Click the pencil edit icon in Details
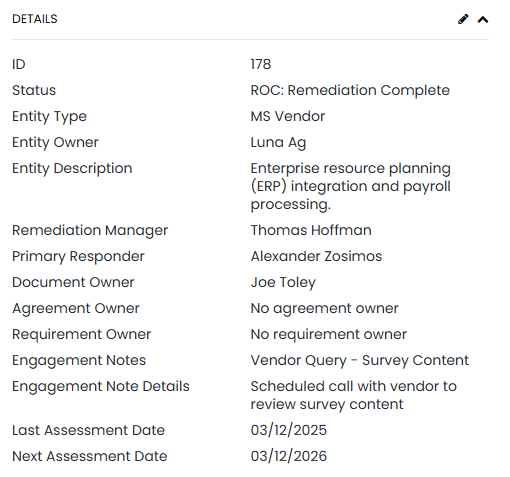 tap(463, 19)
